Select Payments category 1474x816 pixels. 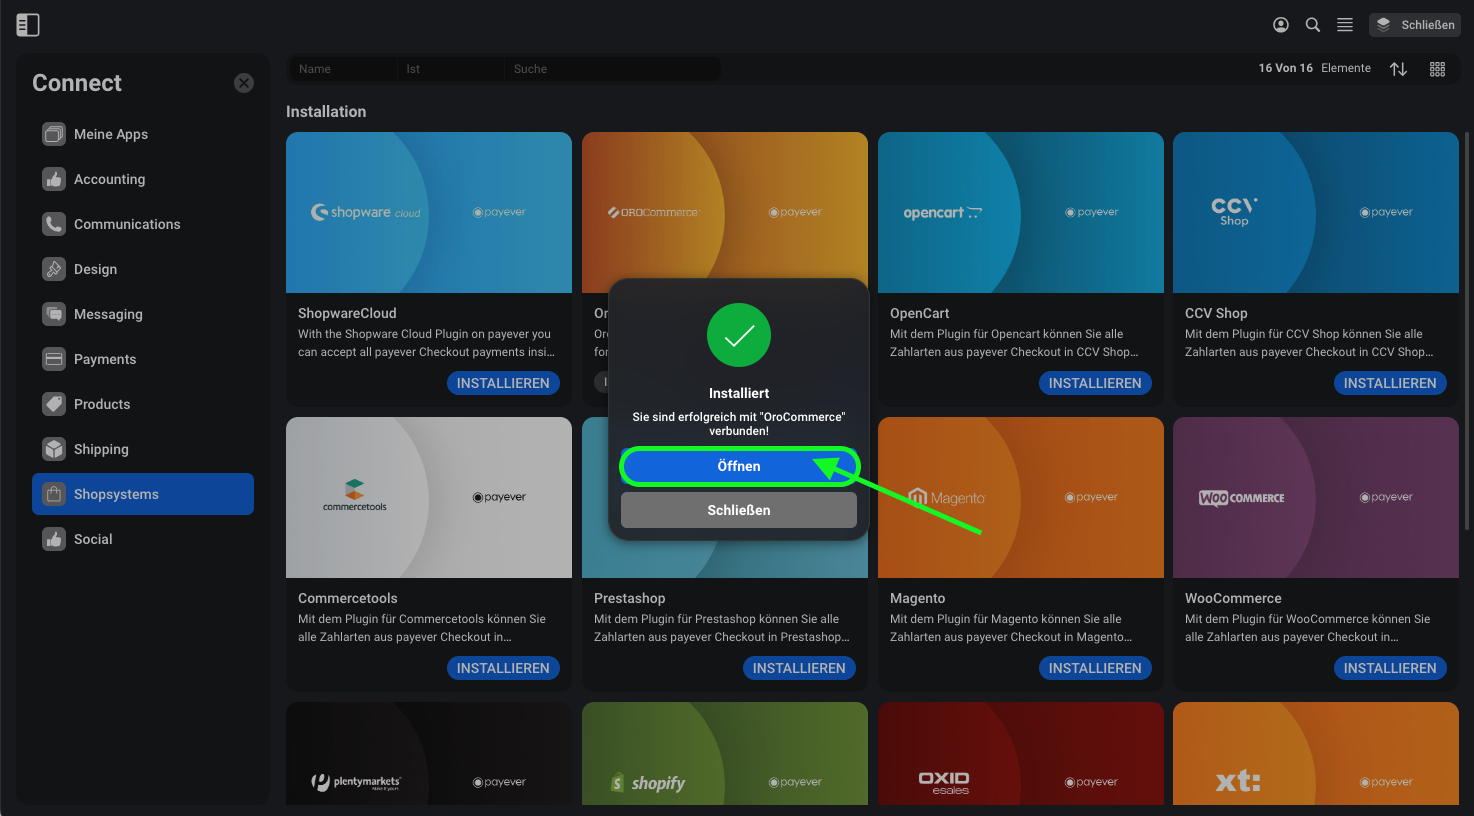point(143,359)
